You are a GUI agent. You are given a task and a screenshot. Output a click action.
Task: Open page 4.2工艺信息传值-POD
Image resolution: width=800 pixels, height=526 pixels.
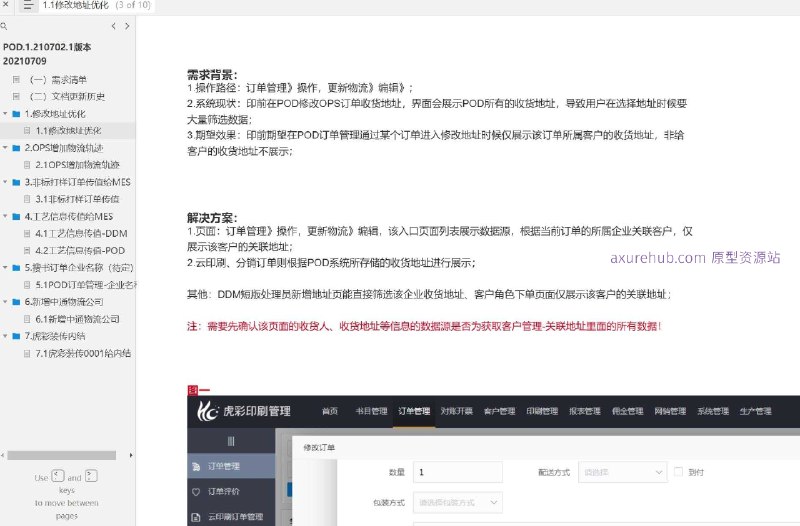[80, 251]
